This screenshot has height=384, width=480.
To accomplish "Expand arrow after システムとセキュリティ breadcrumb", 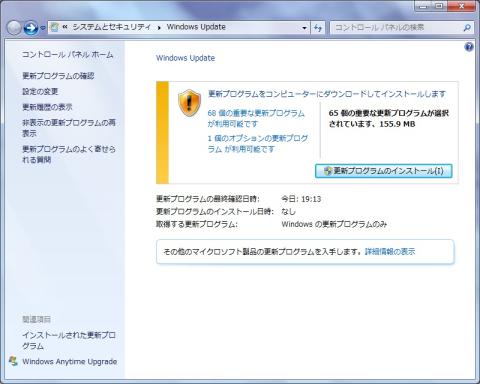I will (159, 28).
